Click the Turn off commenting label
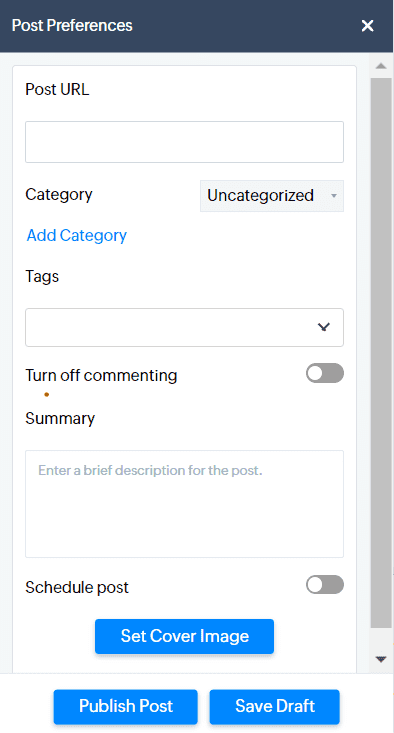 tap(101, 375)
